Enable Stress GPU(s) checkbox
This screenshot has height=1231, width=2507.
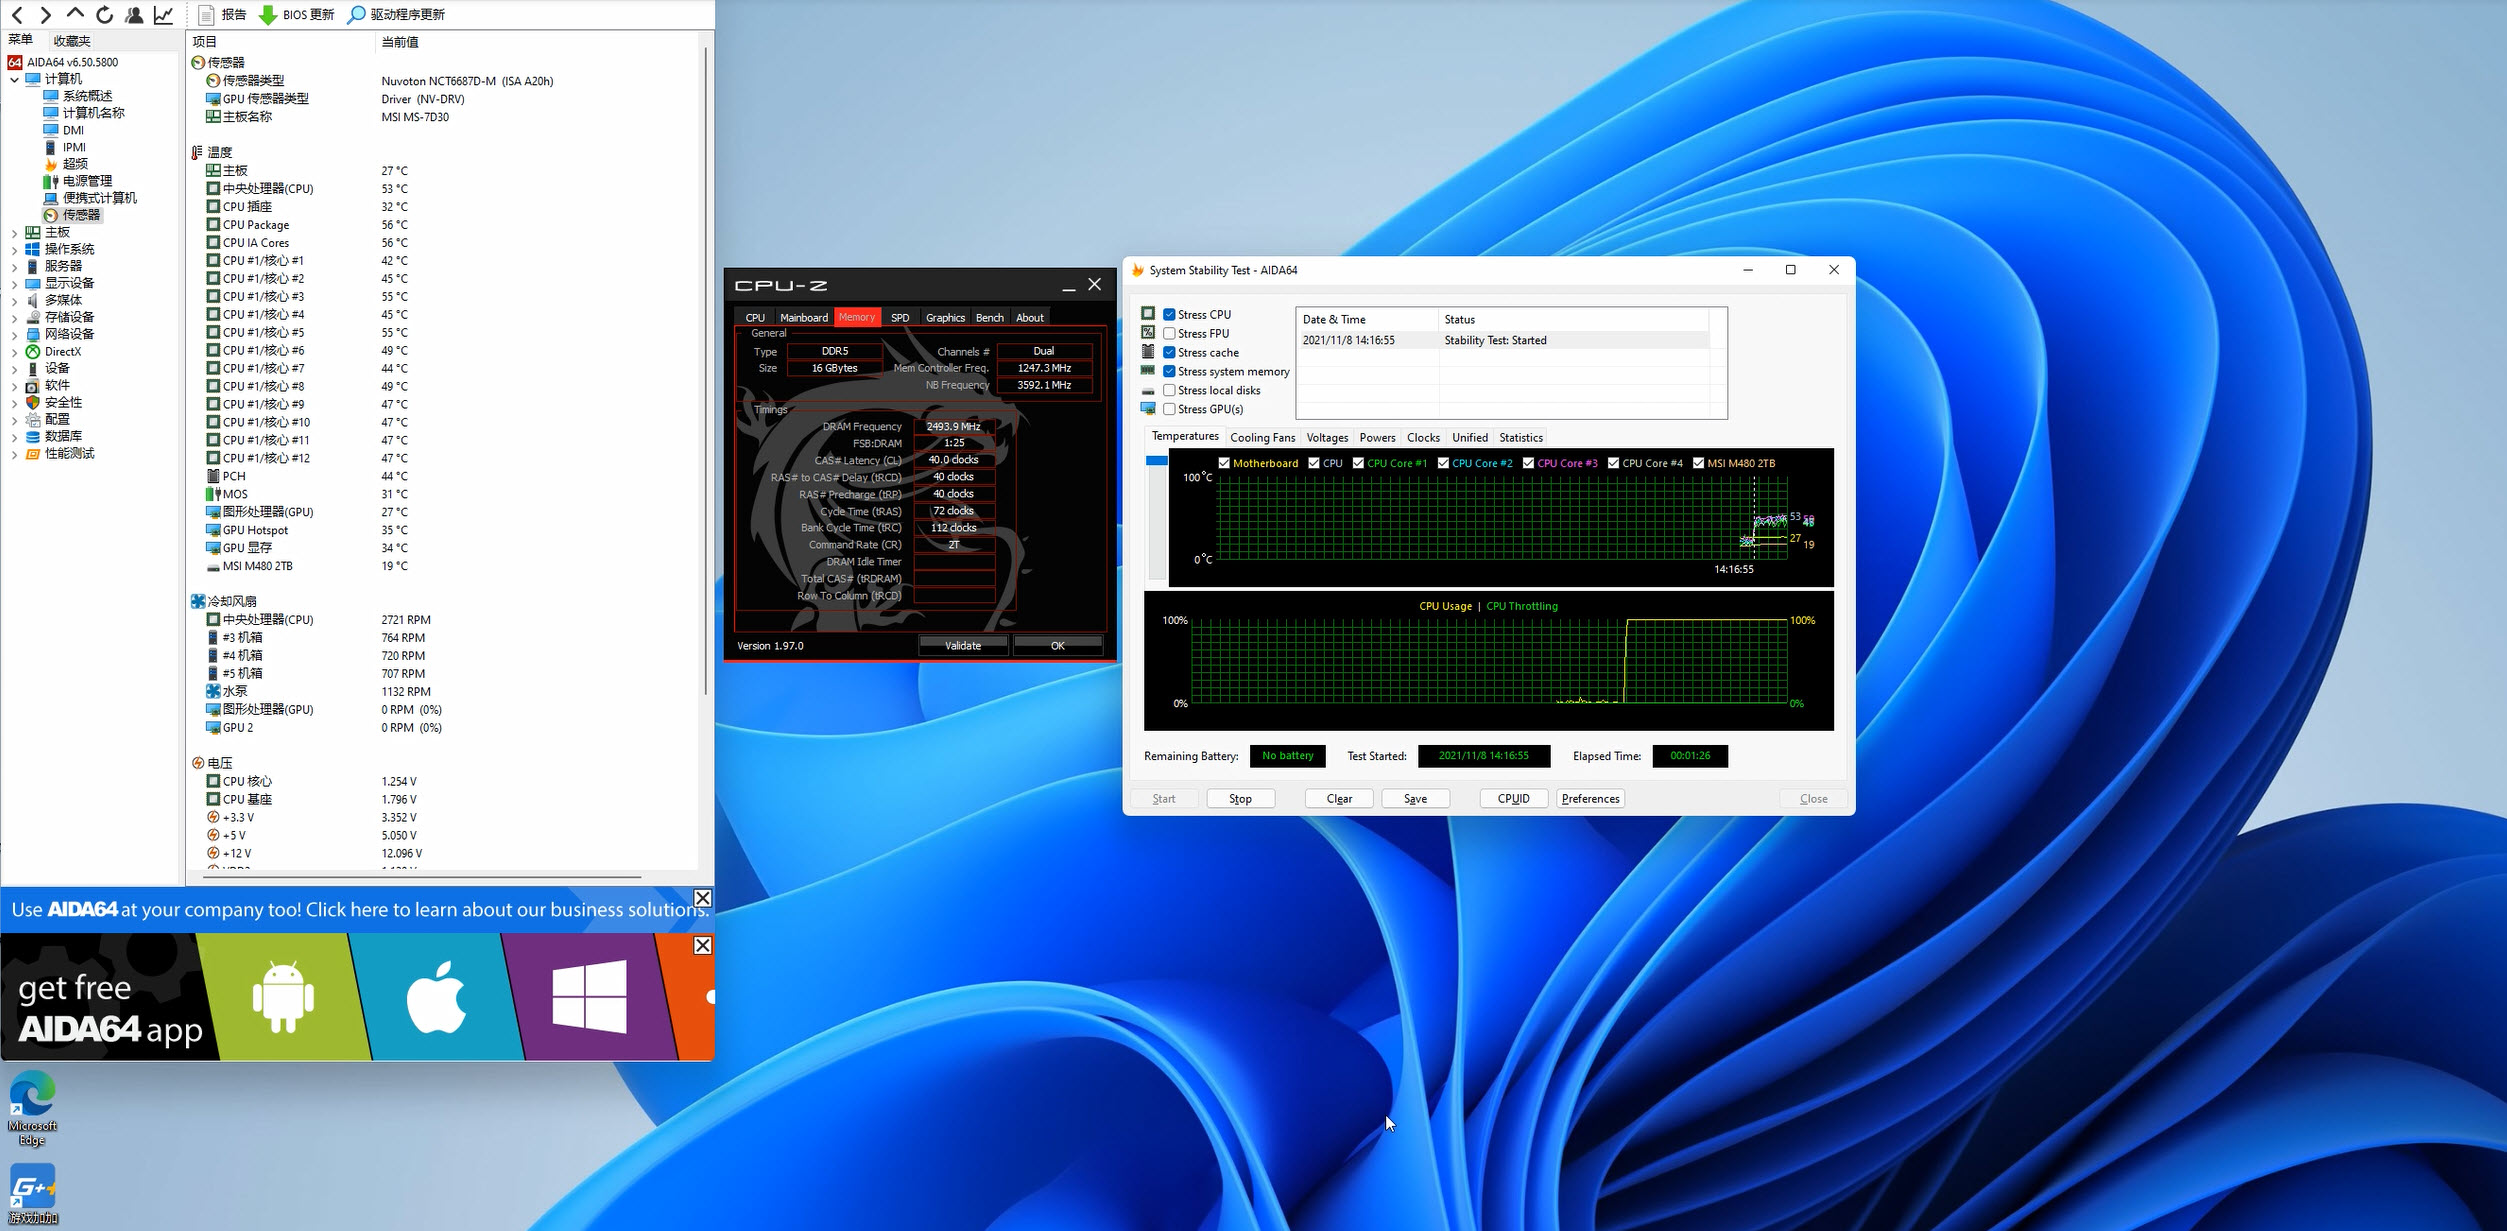click(x=1169, y=409)
